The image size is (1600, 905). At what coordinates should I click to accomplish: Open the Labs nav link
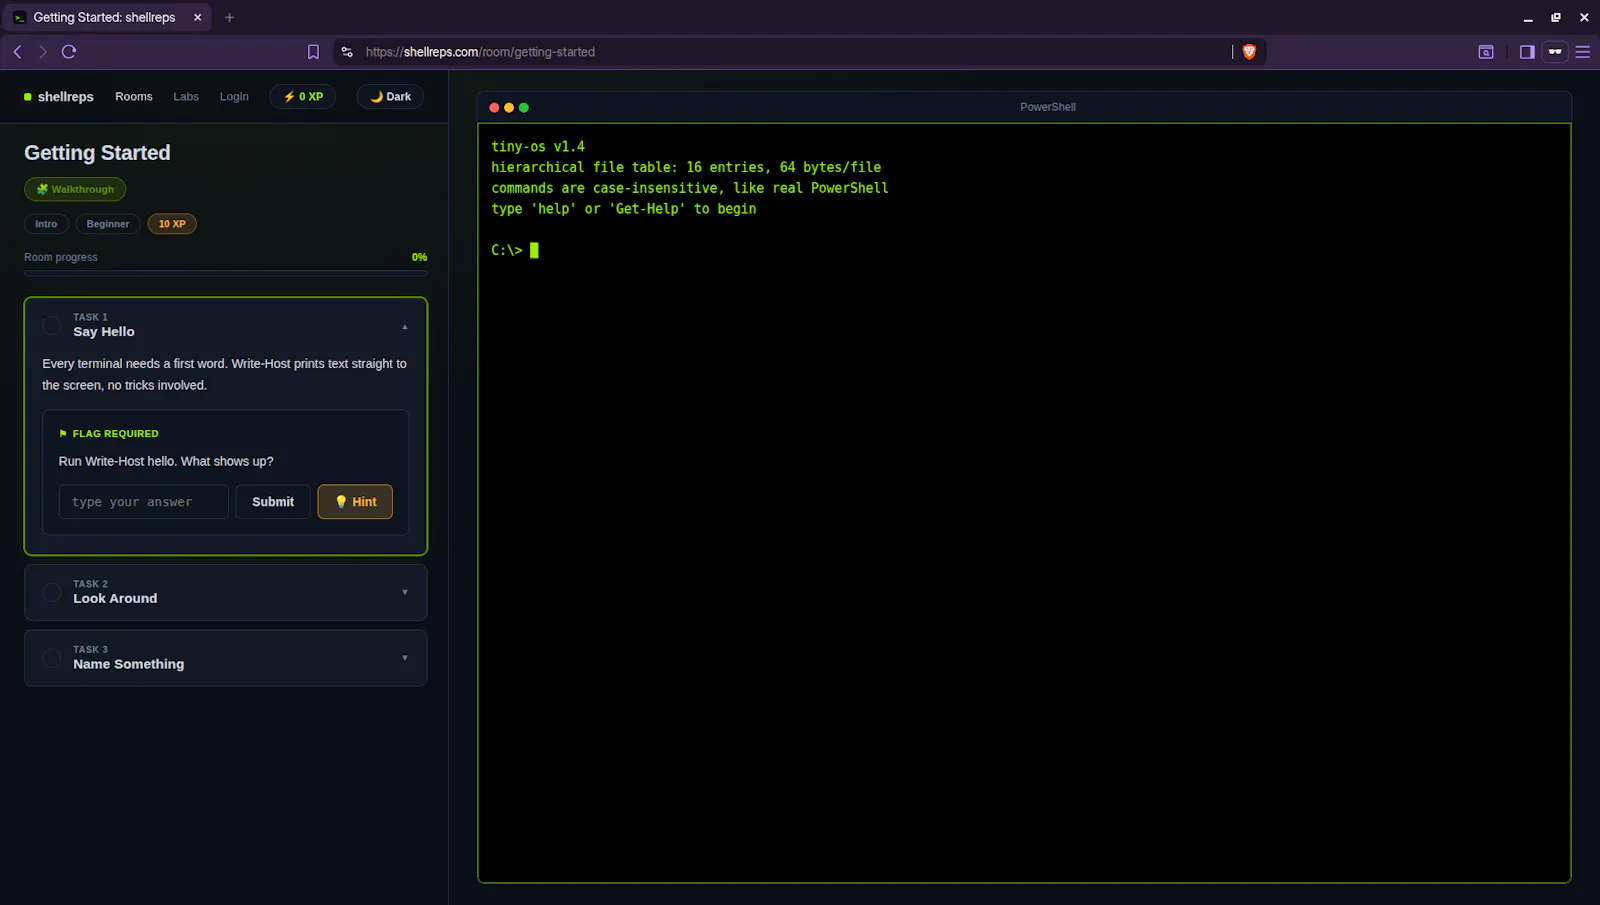coord(186,97)
